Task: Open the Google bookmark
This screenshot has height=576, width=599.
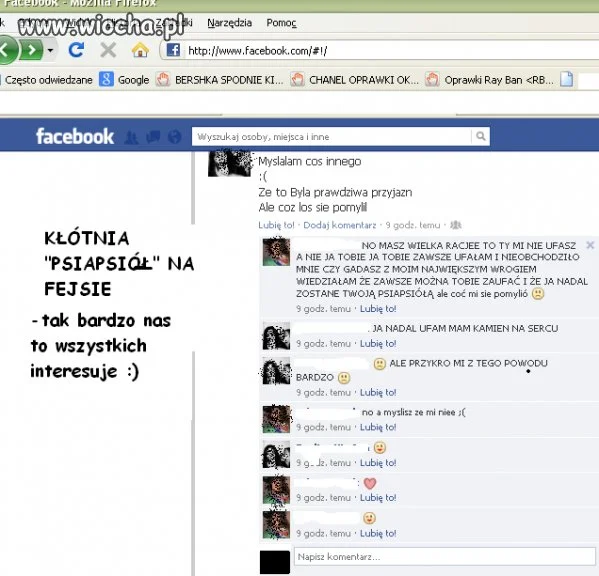Action: (124, 80)
